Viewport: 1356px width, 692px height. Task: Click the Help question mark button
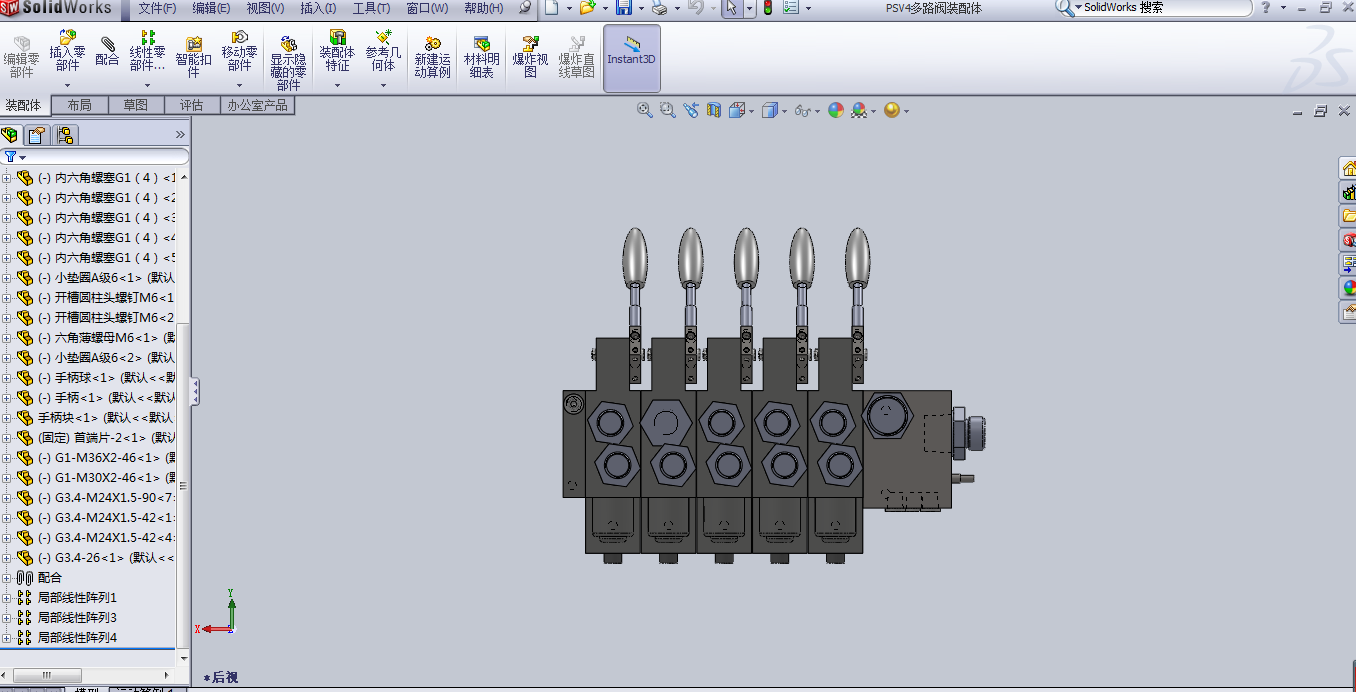(1267, 8)
